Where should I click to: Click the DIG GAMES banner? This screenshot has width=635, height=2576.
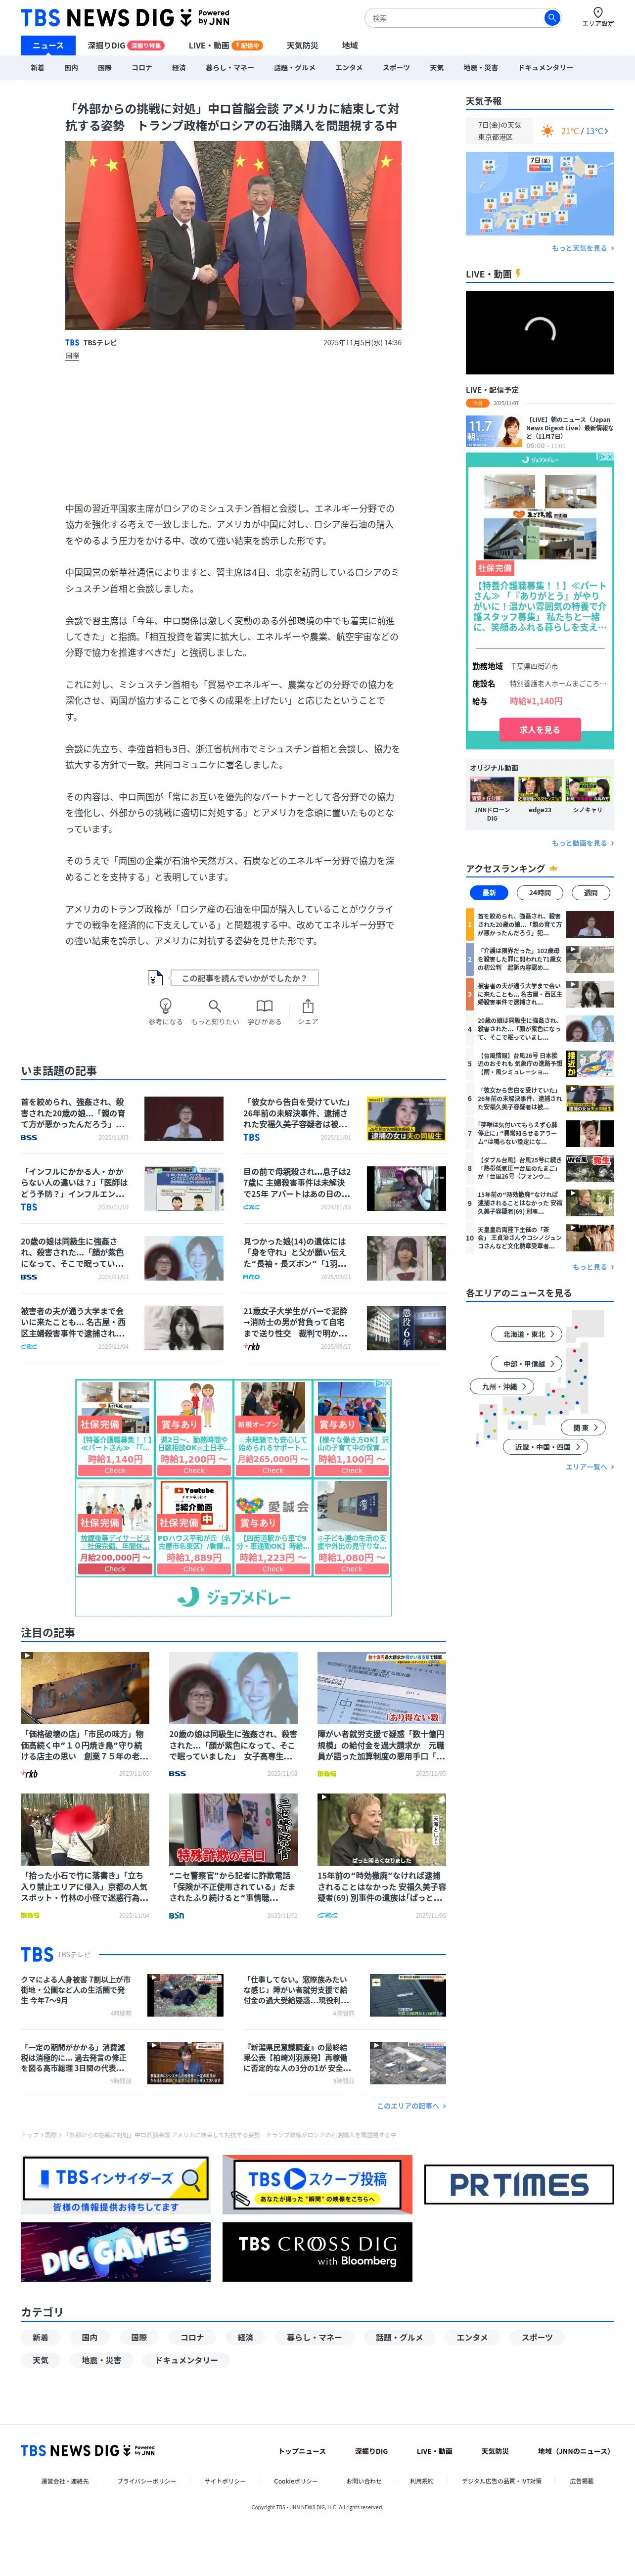pos(116,2251)
